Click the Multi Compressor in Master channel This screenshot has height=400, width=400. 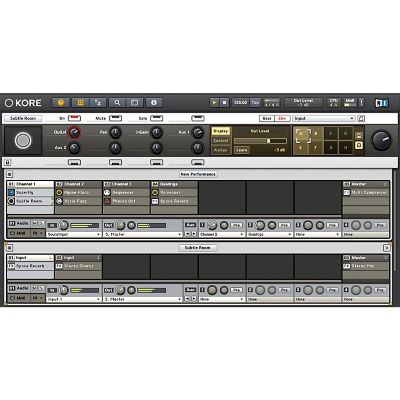coord(366,193)
